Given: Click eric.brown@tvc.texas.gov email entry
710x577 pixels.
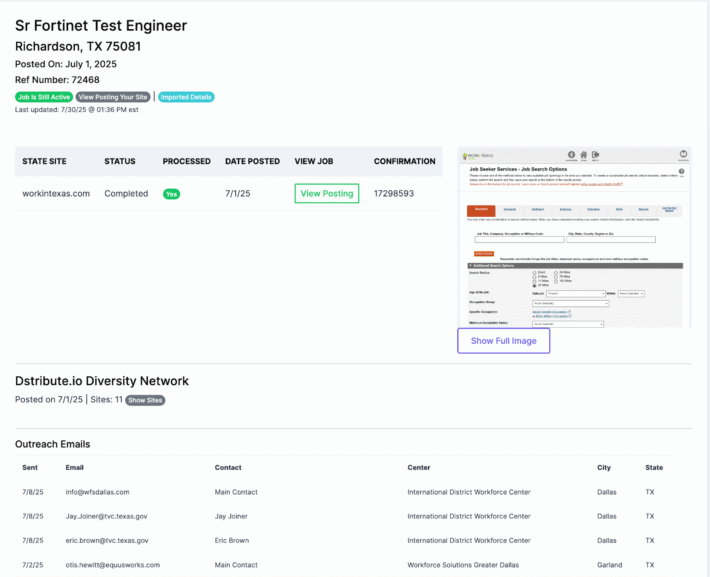Looking at the screenshot, I should click(106, 541).
